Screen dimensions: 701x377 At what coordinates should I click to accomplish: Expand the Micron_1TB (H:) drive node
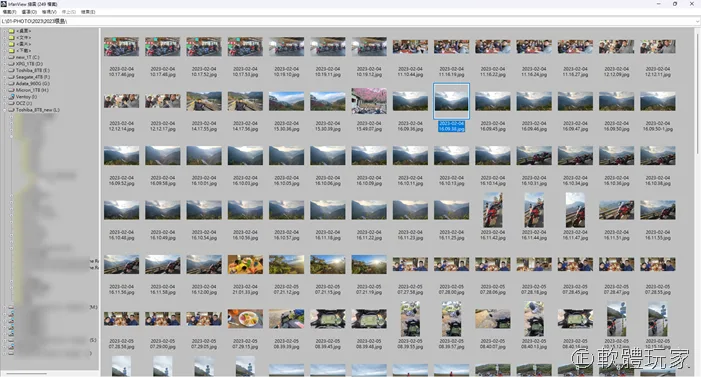[x=5, y=90]
